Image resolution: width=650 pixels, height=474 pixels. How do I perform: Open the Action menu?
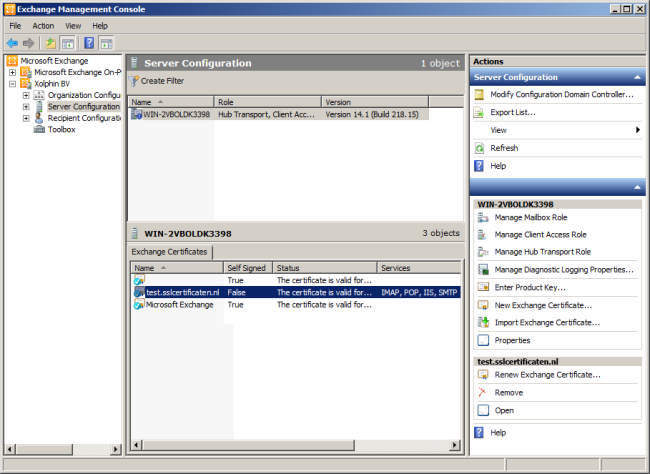[x=43, y=26]
